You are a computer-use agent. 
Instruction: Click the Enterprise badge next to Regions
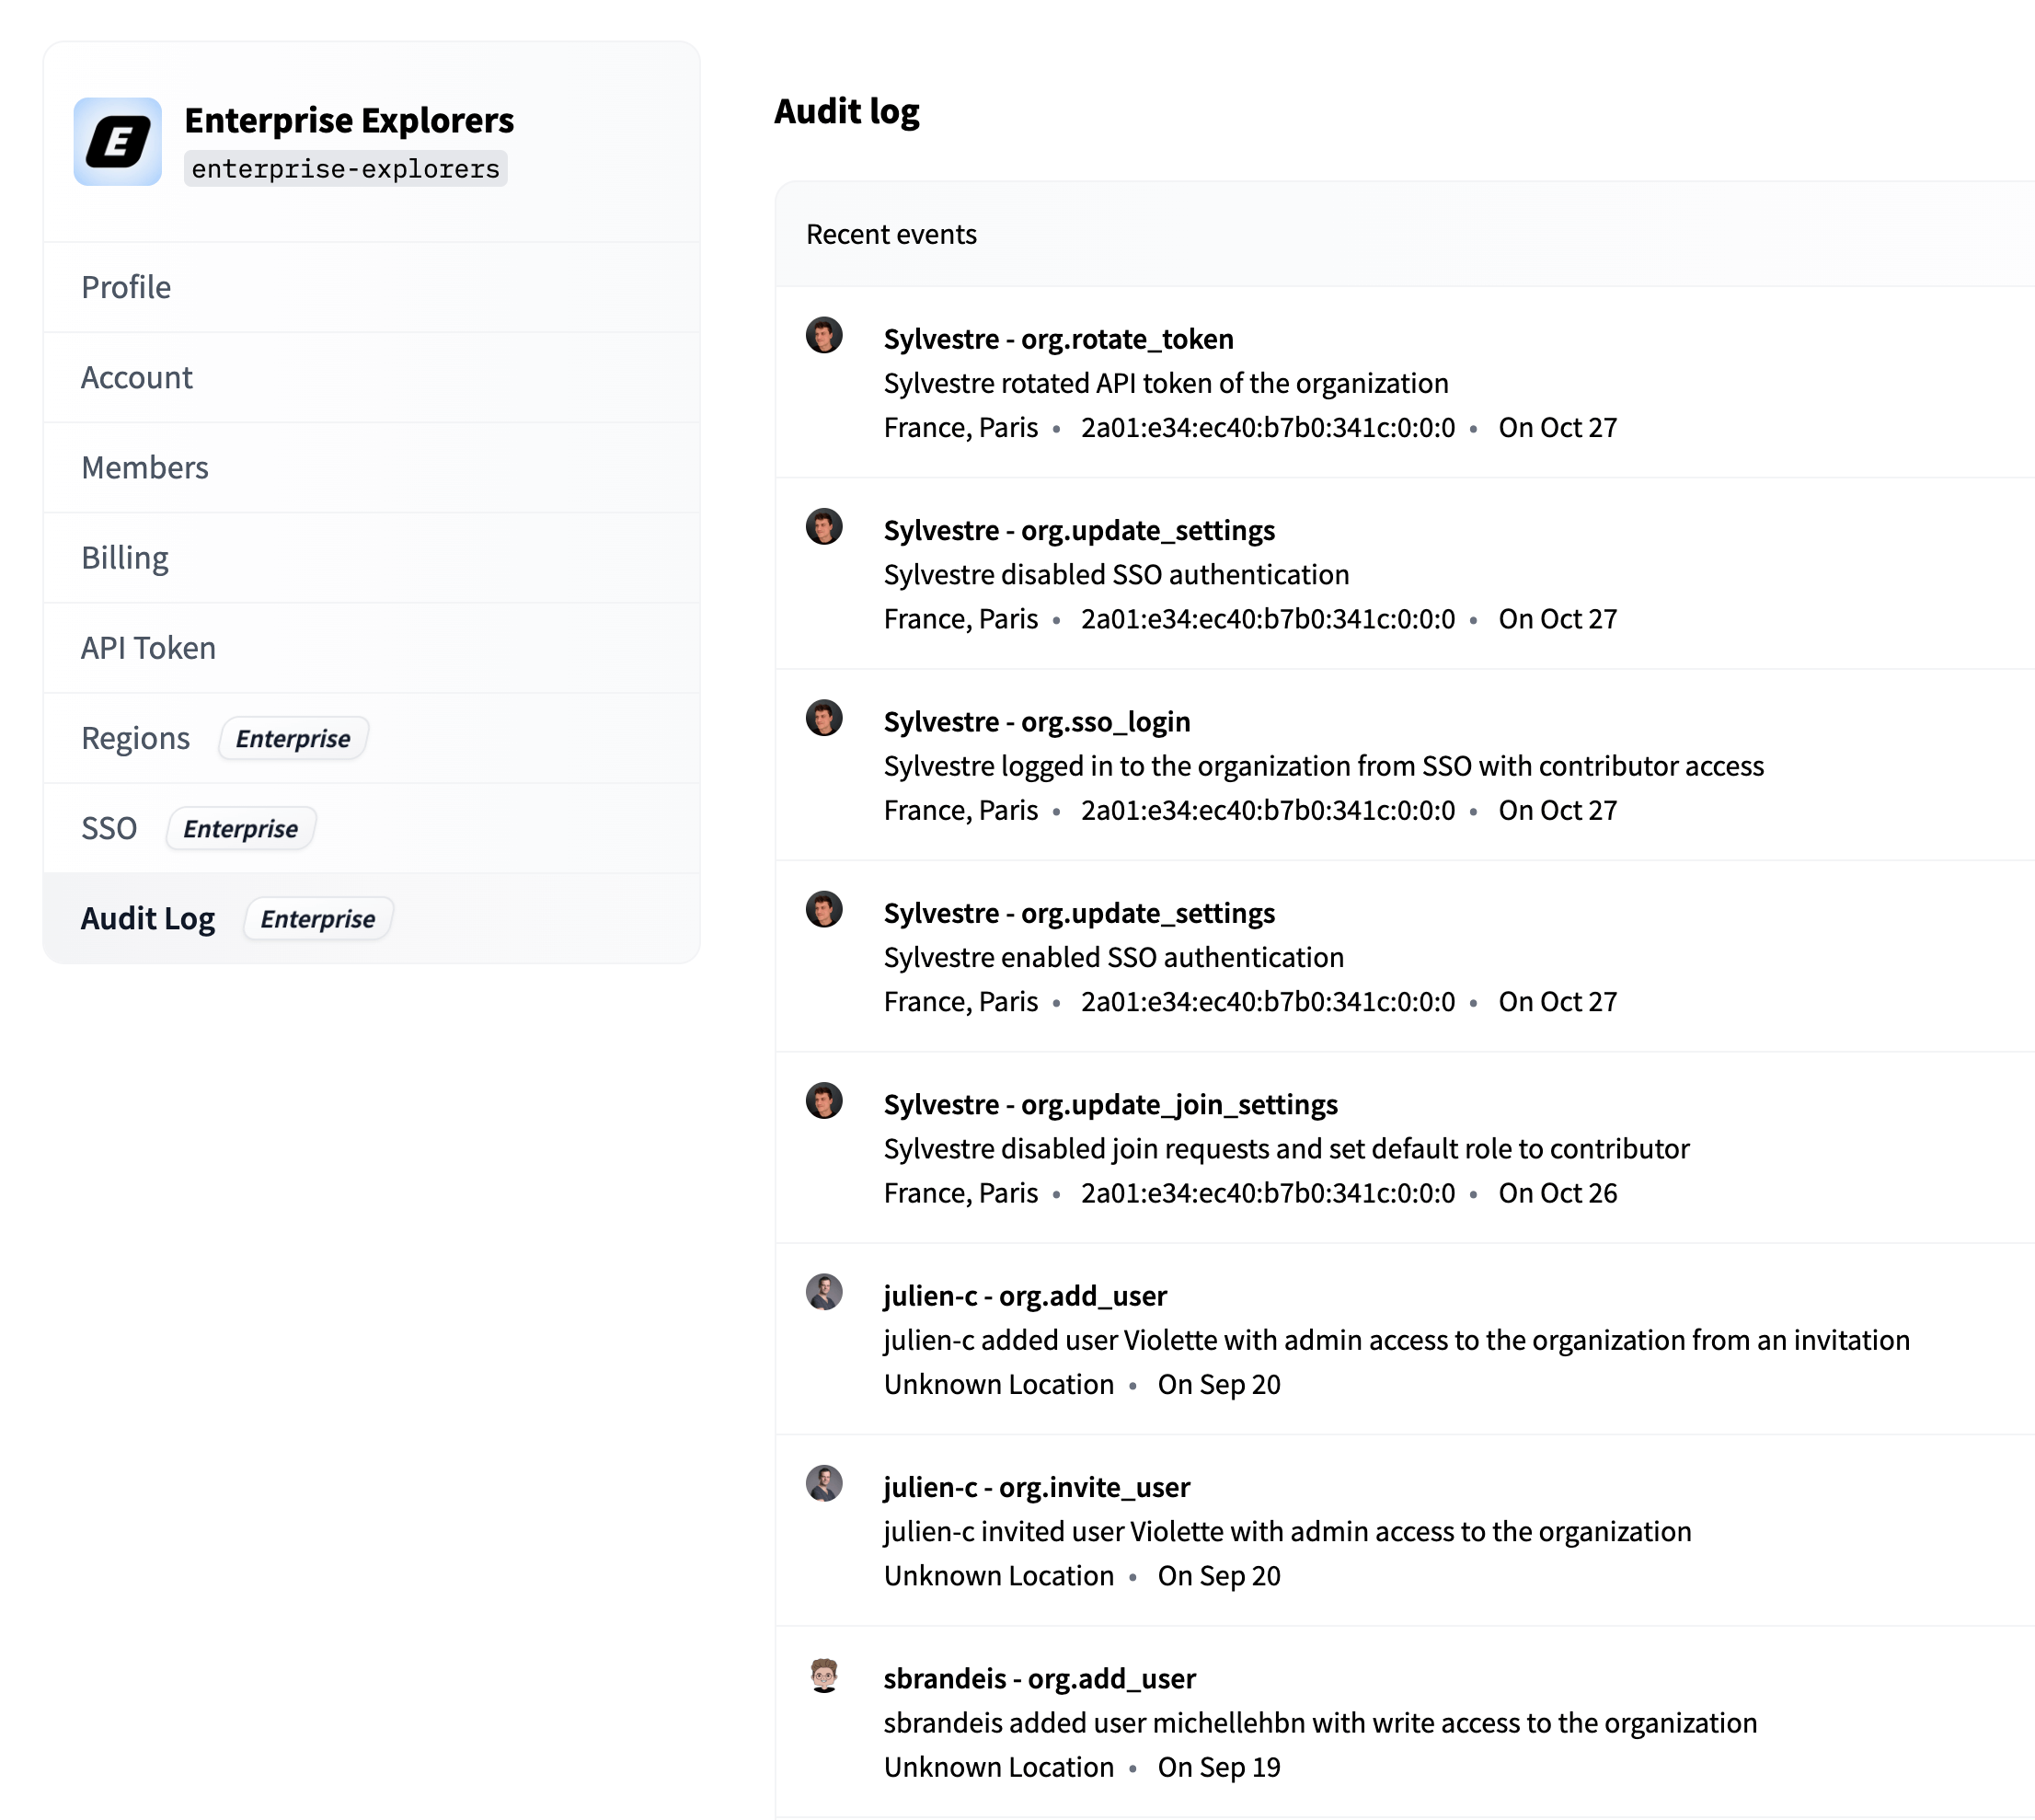[x=293, y=738]
